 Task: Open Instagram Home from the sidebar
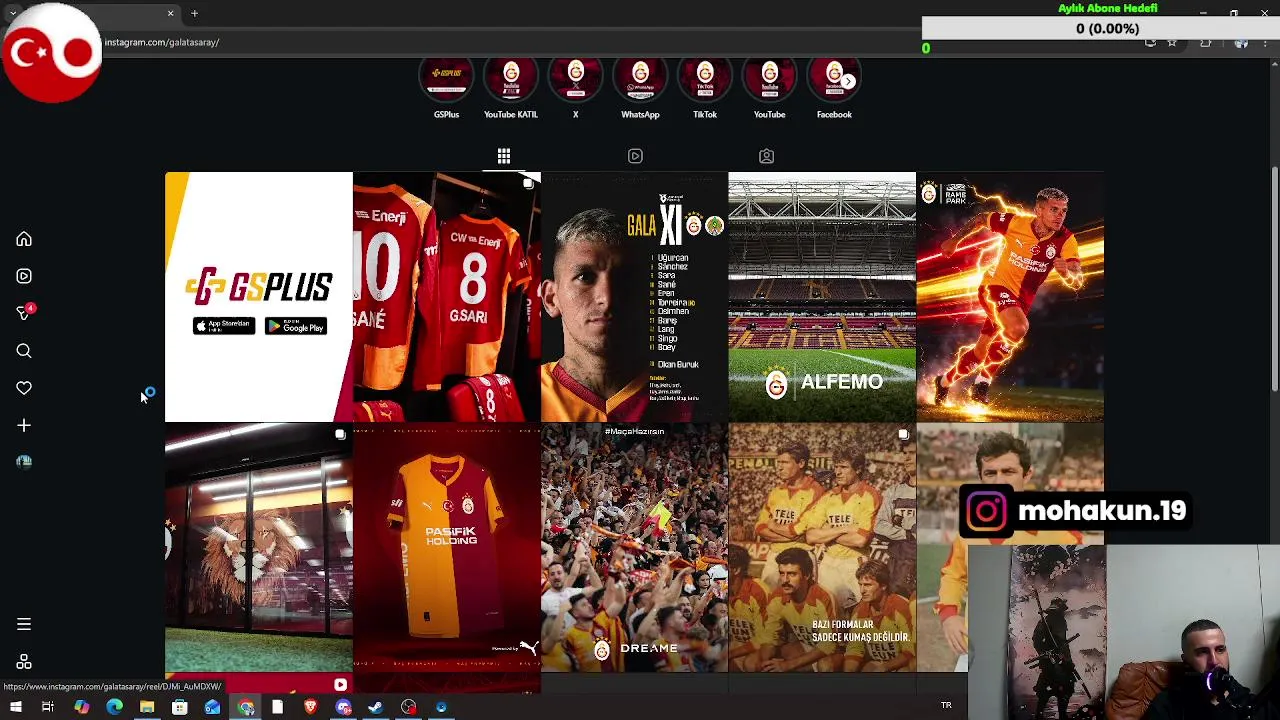[x=24, y=239]
